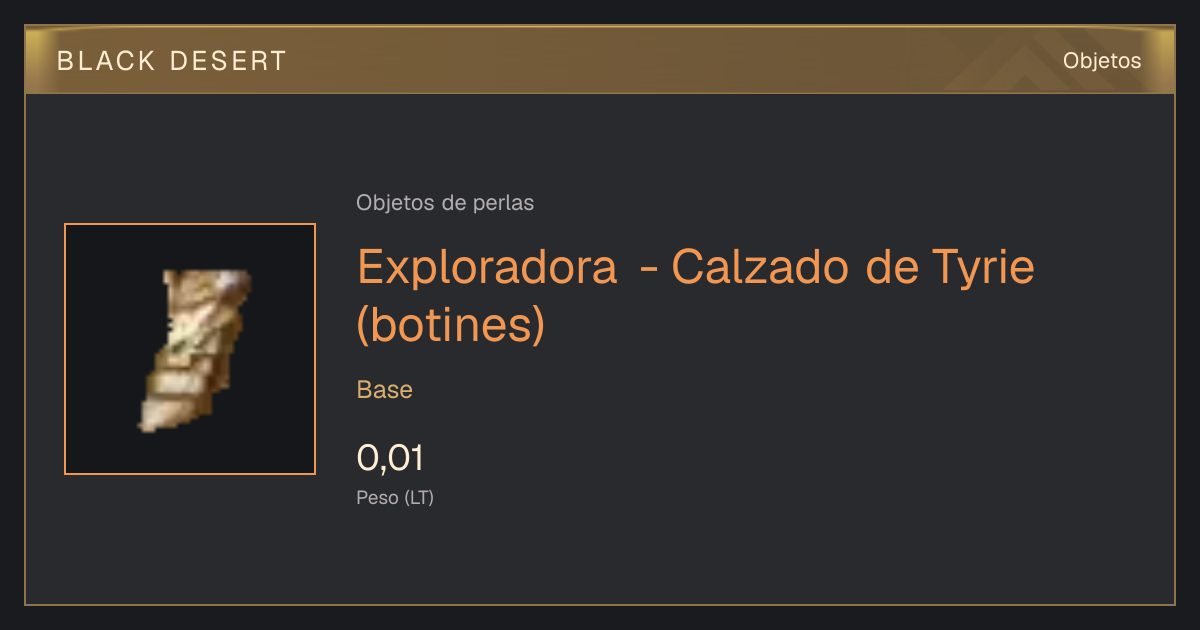Click the word 'Tyrie' in the title
This screenshot has height=630, width=1200.
tap(983, 268)
